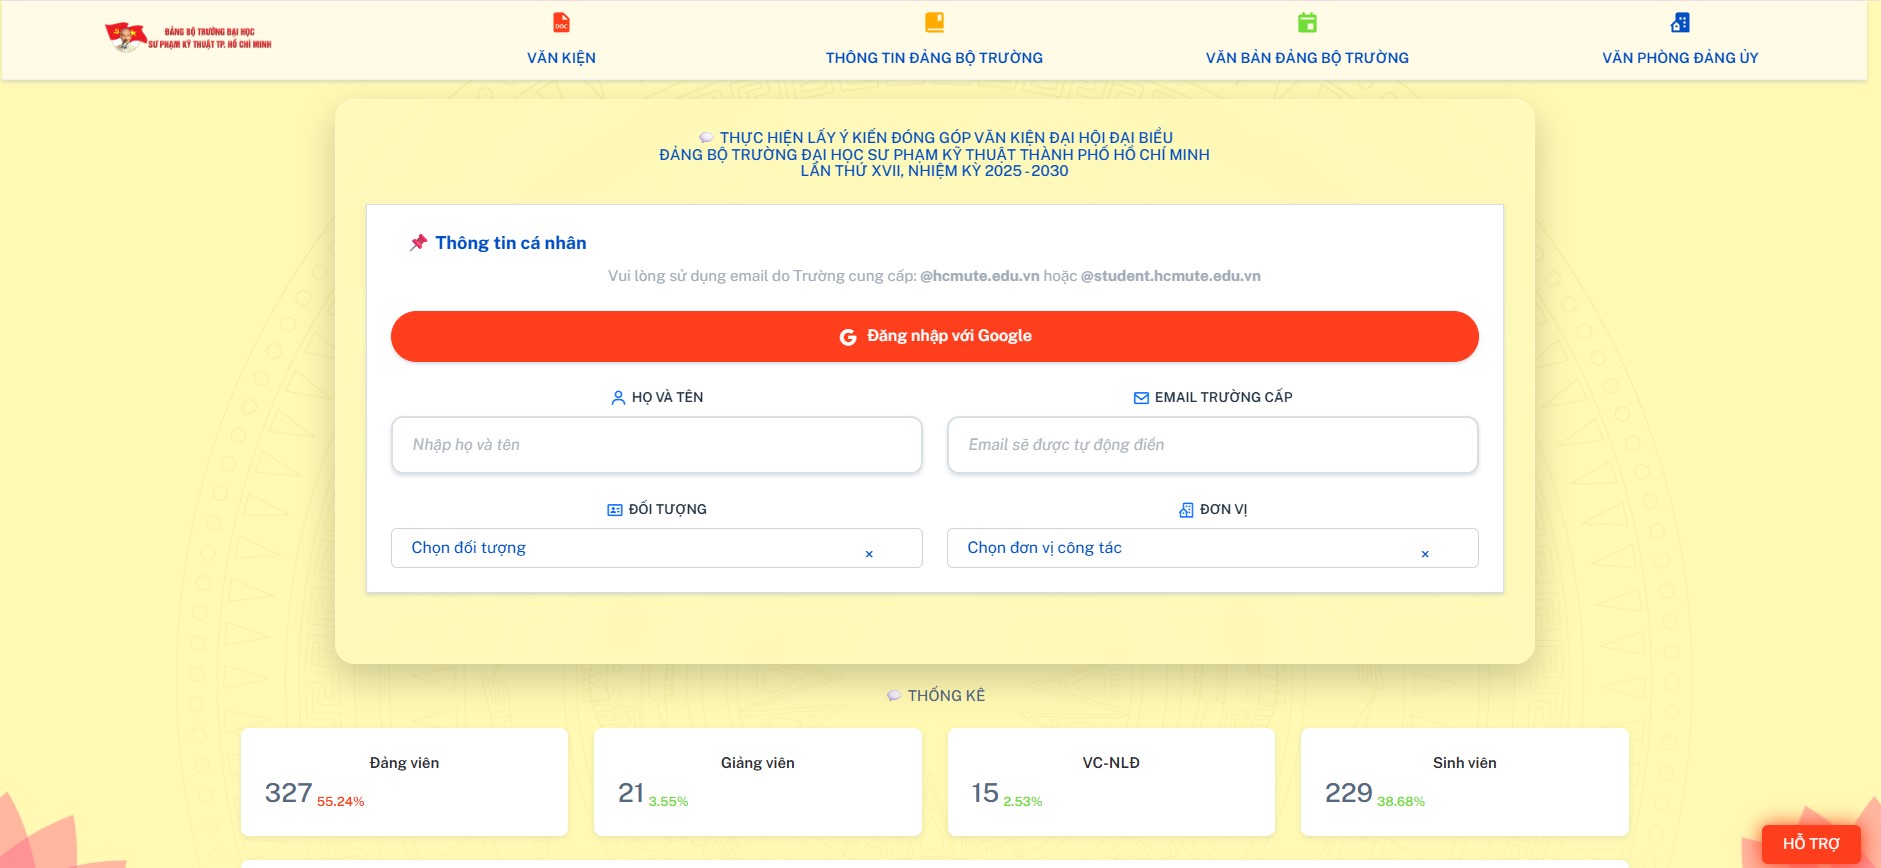Click the red pushpin icon beside Thông tin cá nhân
The width and height of the screenshot is (1881, 868).
[418, 243]
